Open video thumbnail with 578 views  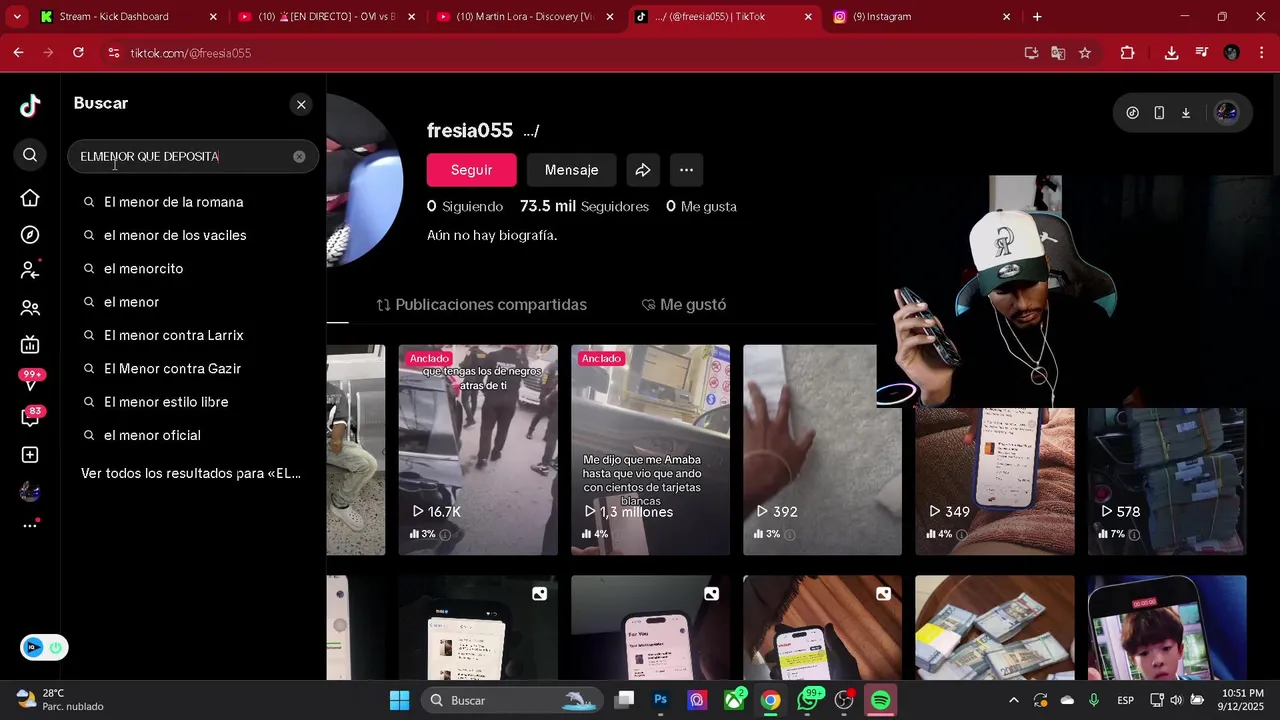[1167, 481]
